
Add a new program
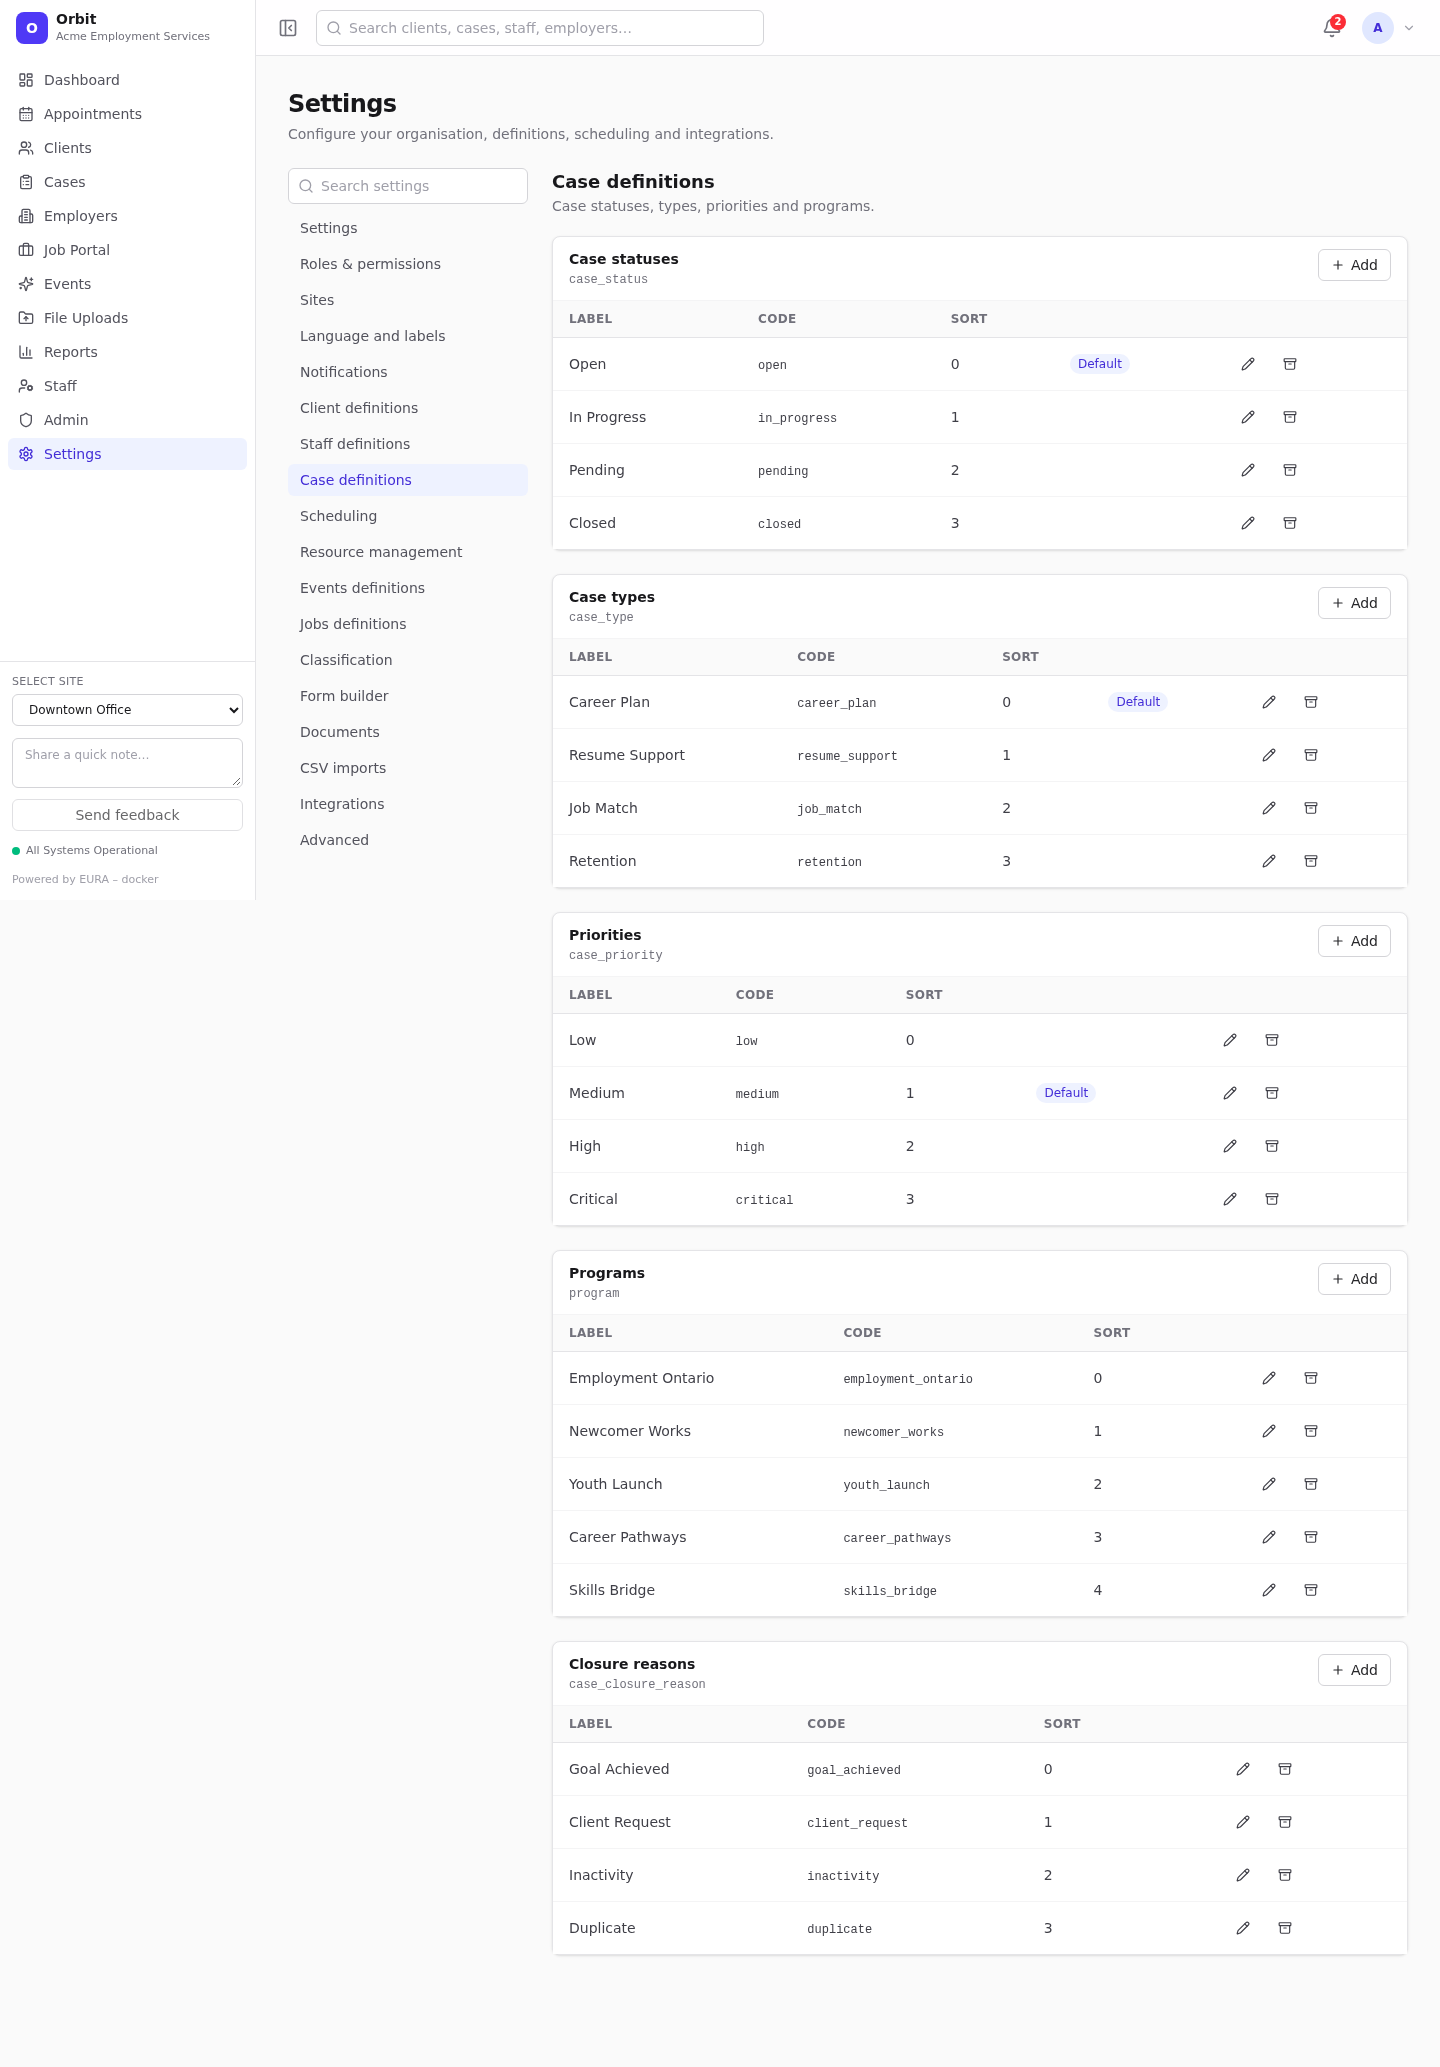pyautogui.click(x=1354, y=1279)
